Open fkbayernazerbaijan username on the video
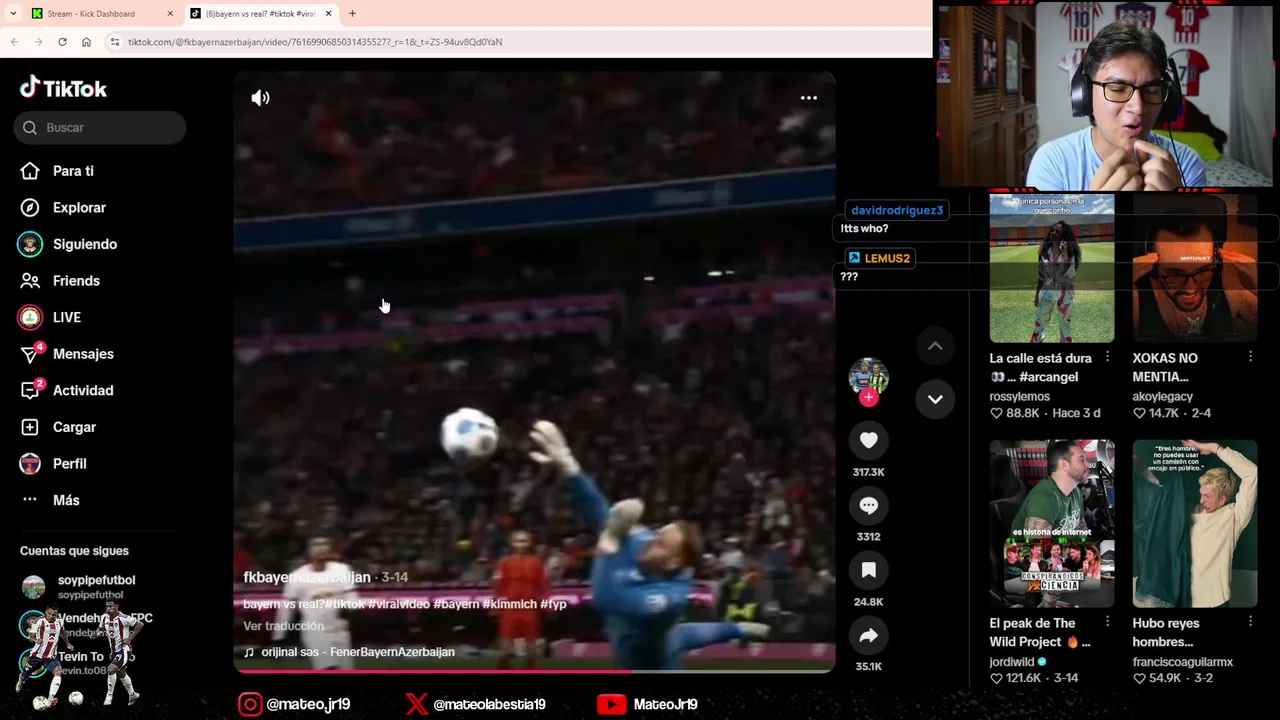This screenshot has height=720, width=1280. (x=307, y=577)
